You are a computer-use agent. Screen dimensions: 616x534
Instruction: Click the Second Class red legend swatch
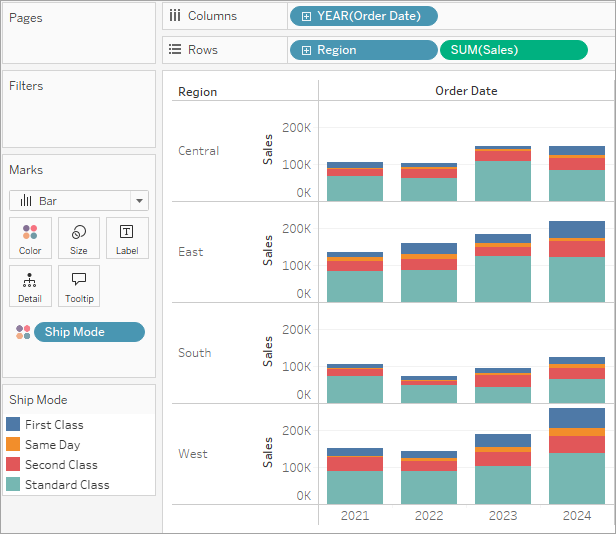point(13,464)
